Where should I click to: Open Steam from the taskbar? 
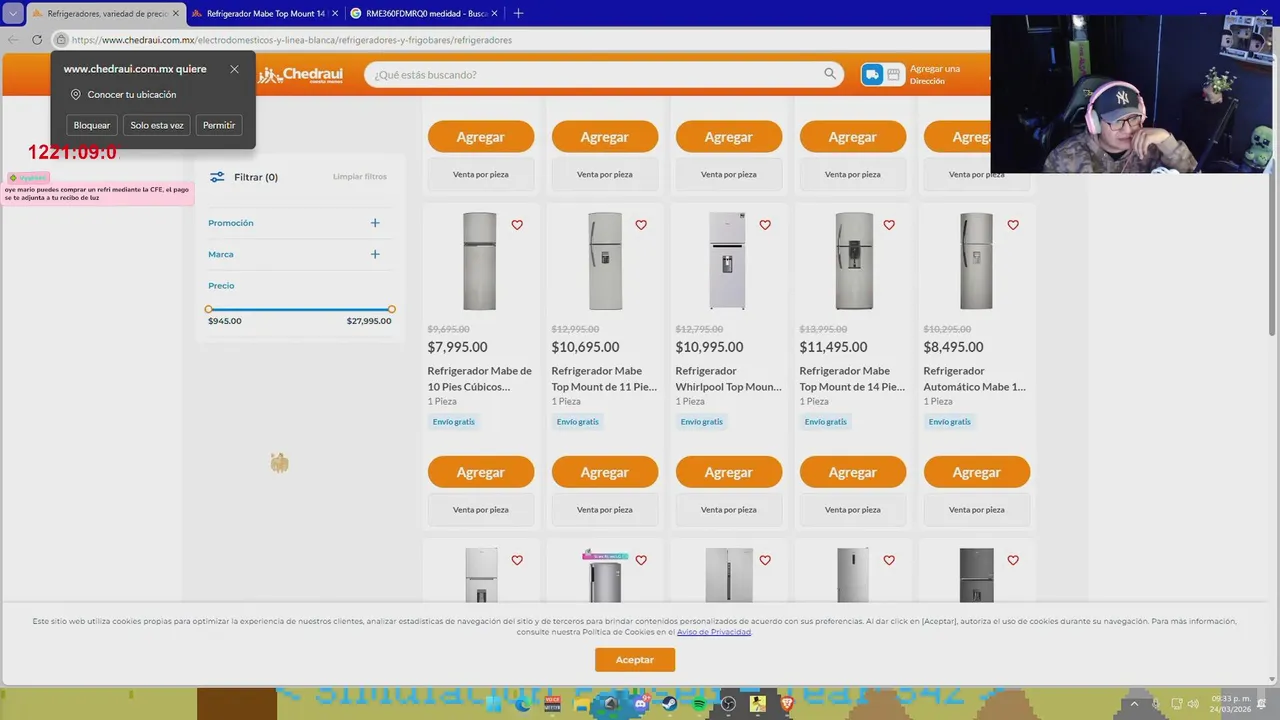(669, 704)
